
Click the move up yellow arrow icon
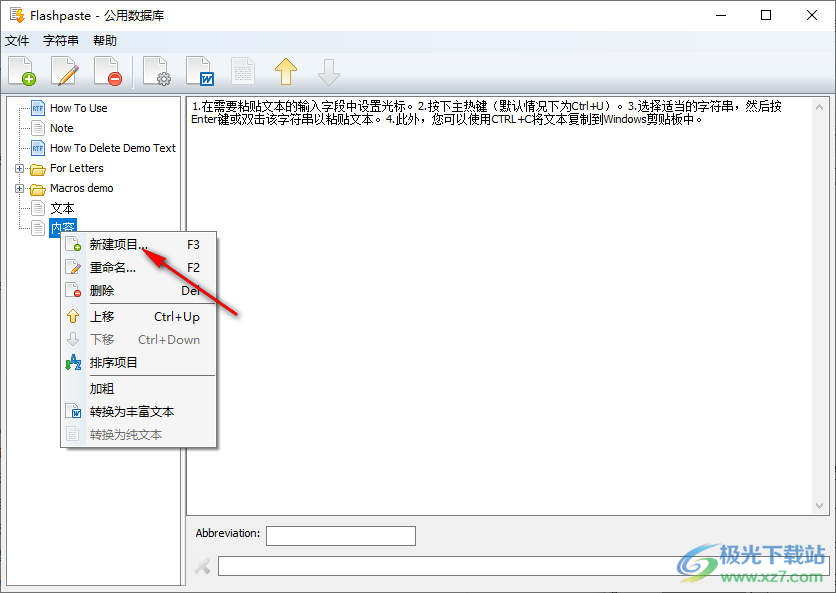click(287, 70)
